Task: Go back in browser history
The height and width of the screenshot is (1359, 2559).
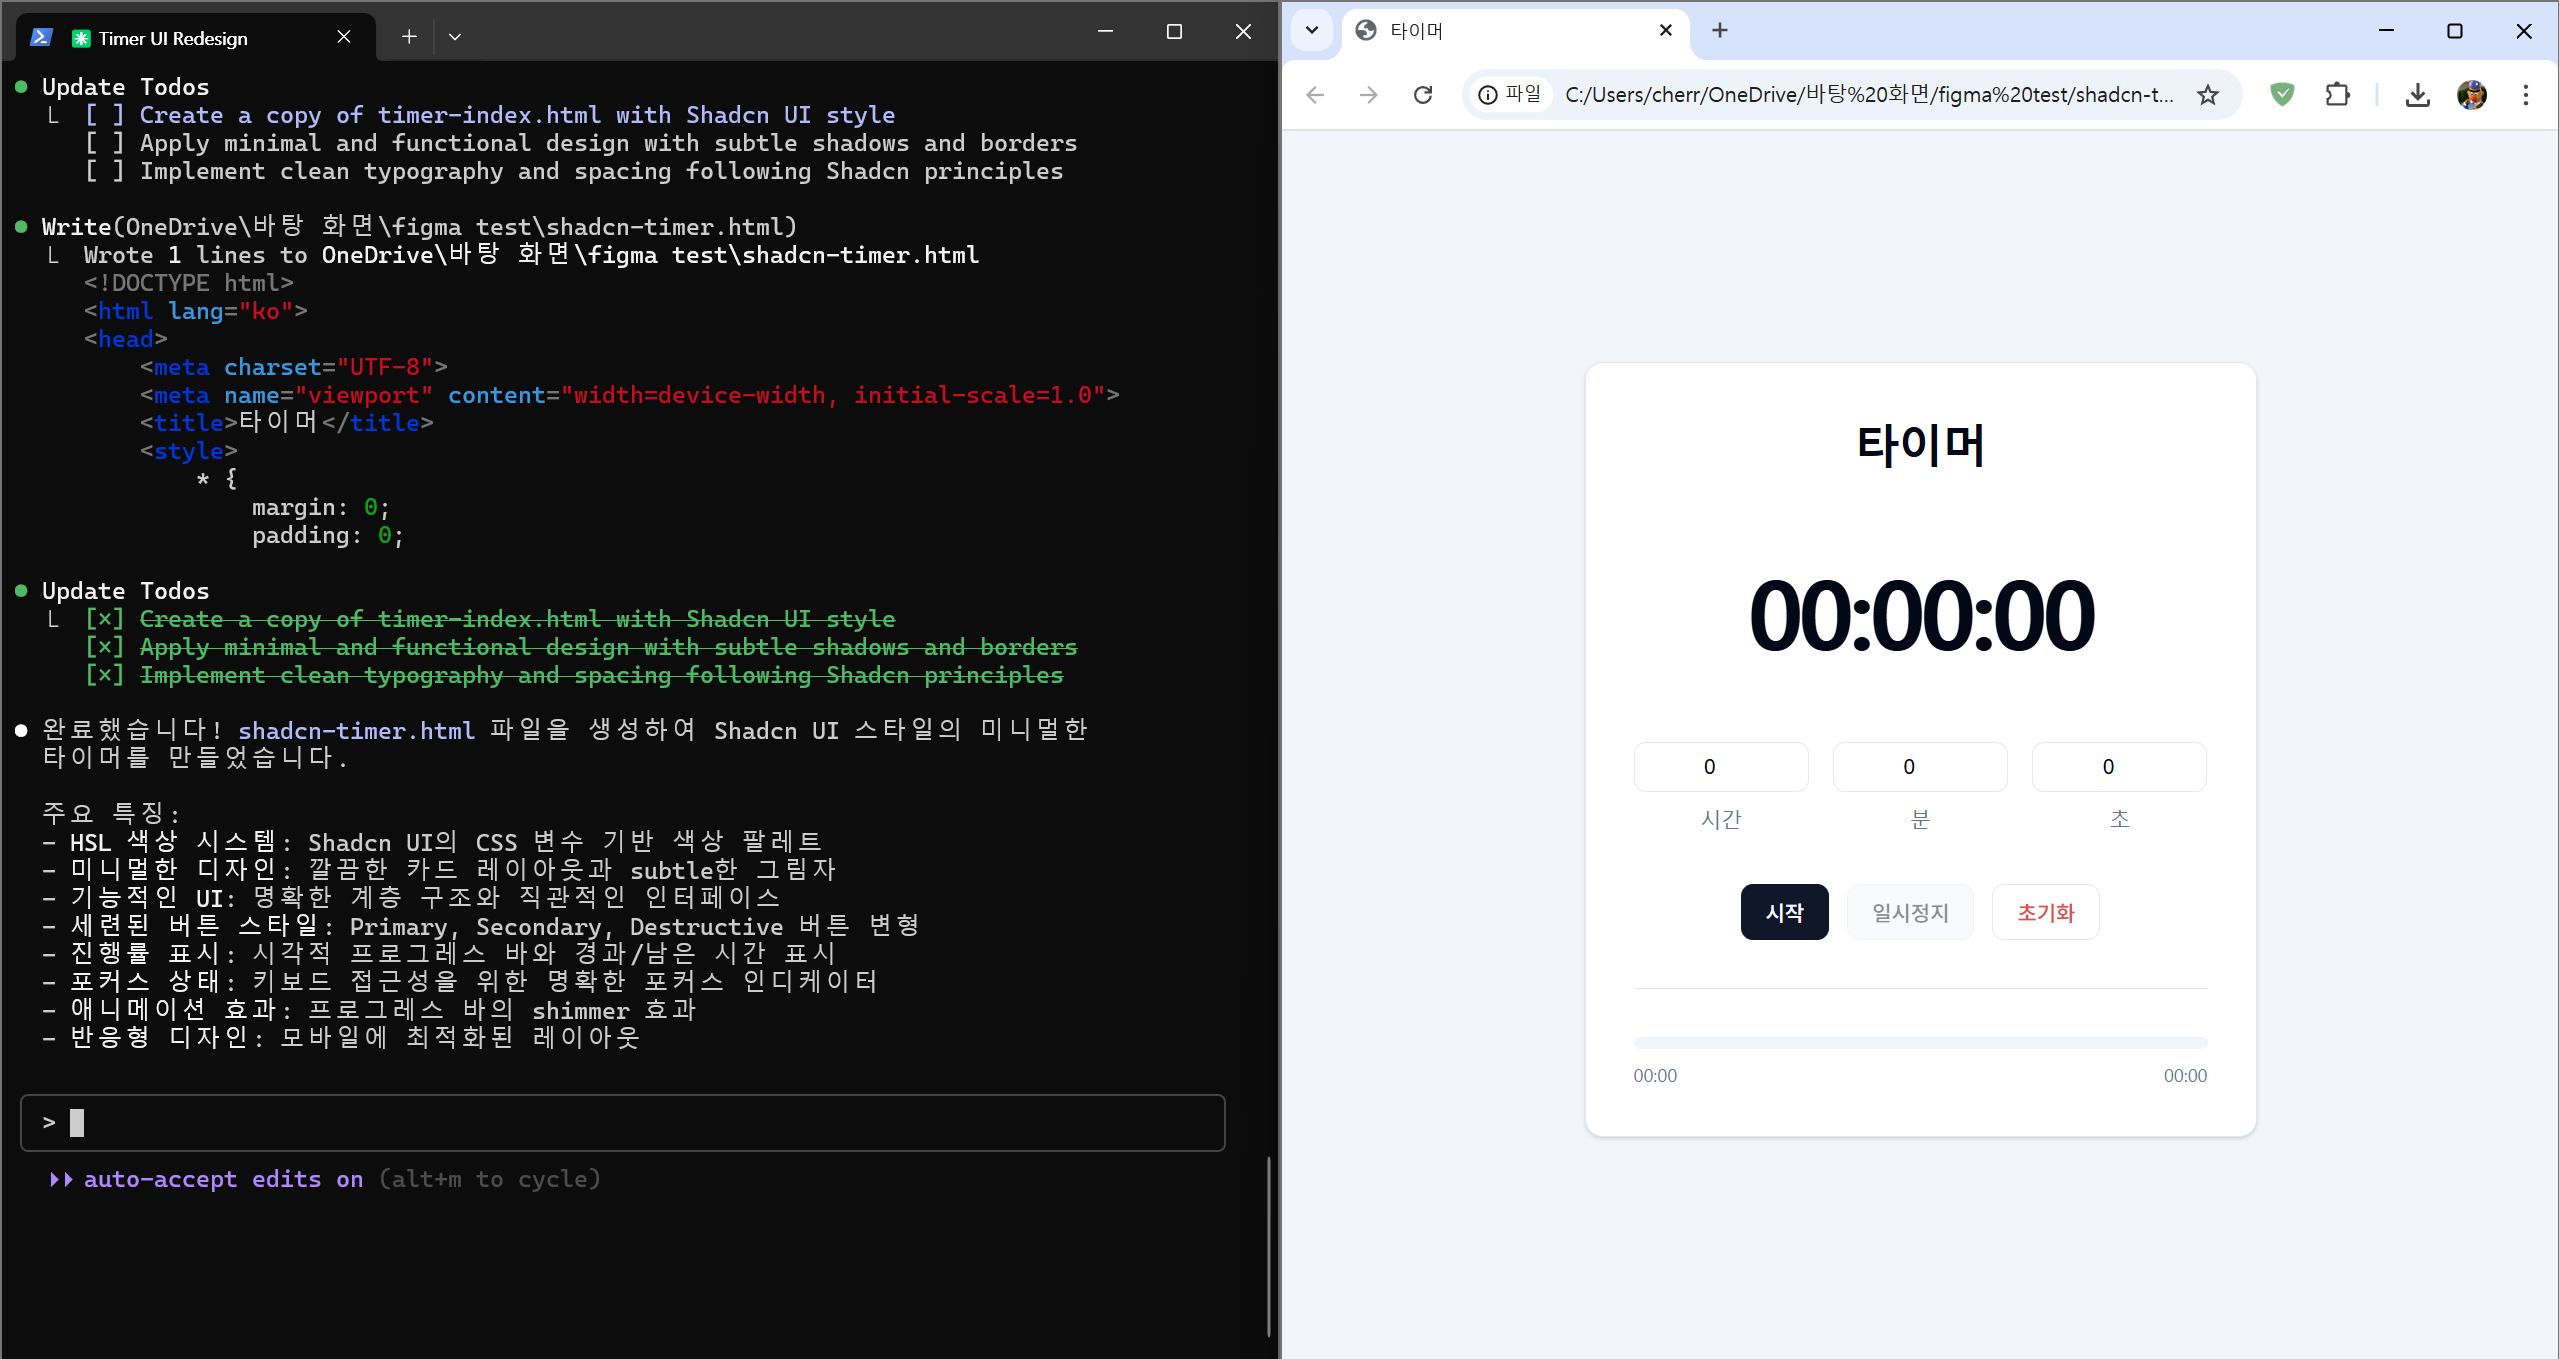Action: click(x=1315, y=95)
